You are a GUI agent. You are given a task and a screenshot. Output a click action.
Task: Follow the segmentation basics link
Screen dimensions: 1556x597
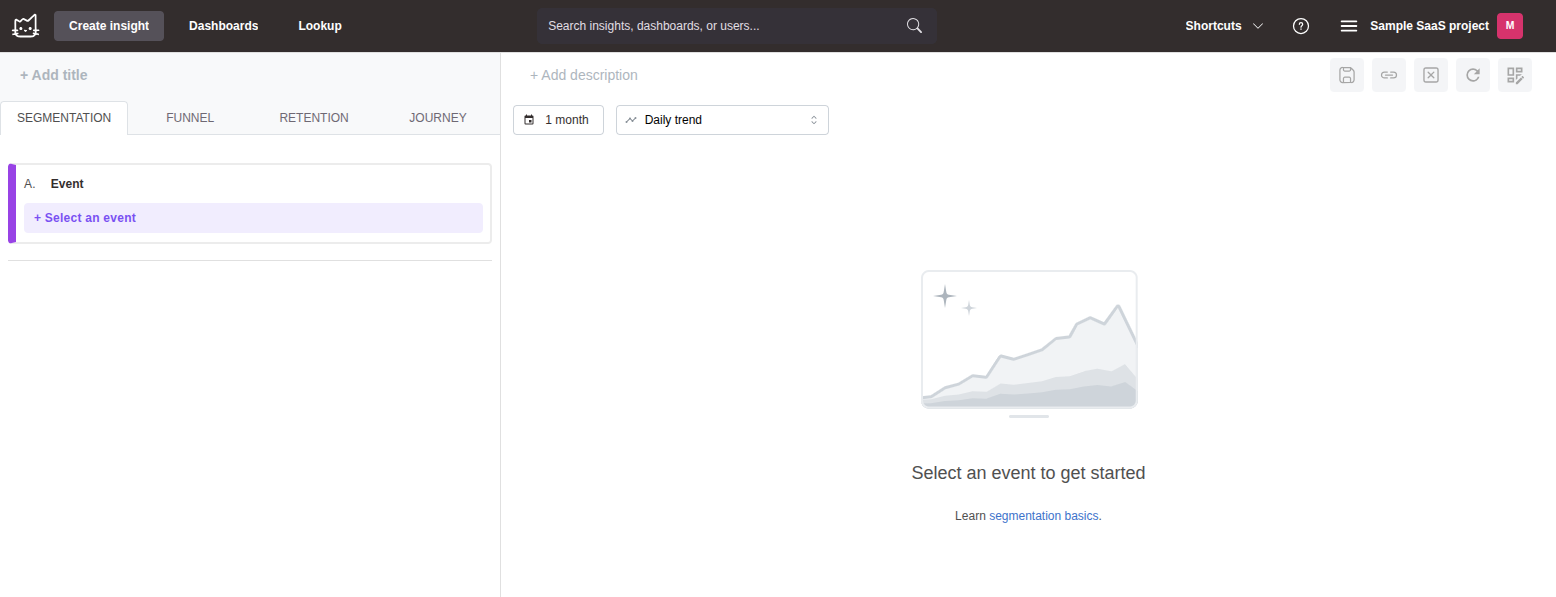pos(1043,516)
